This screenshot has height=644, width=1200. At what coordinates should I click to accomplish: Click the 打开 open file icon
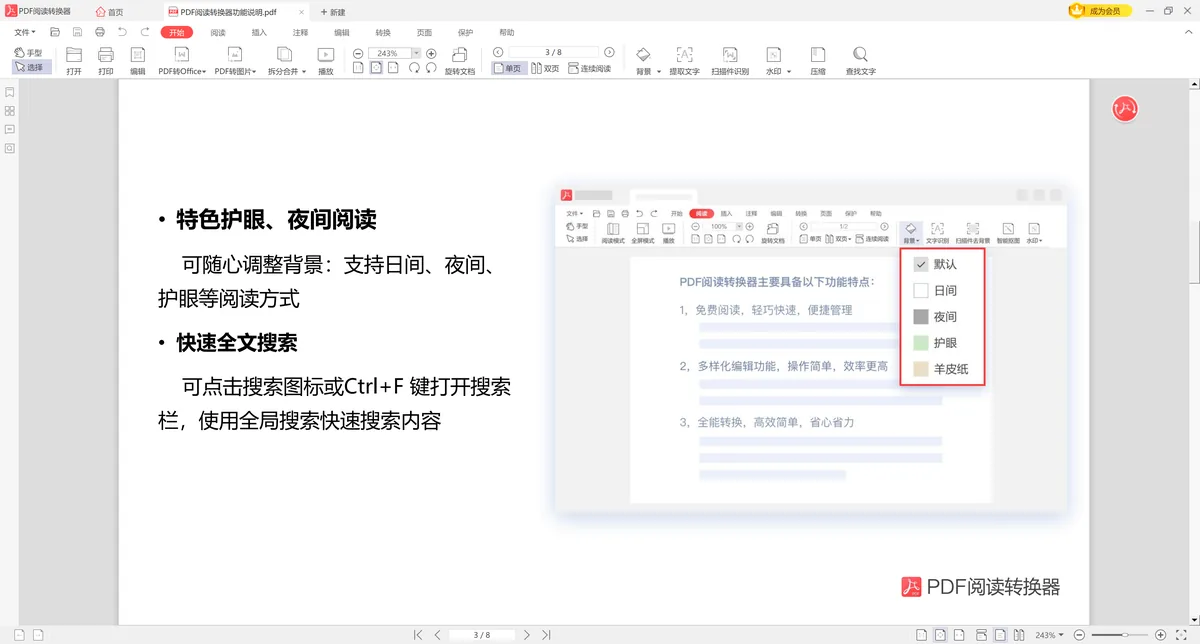tap(74, 61)
